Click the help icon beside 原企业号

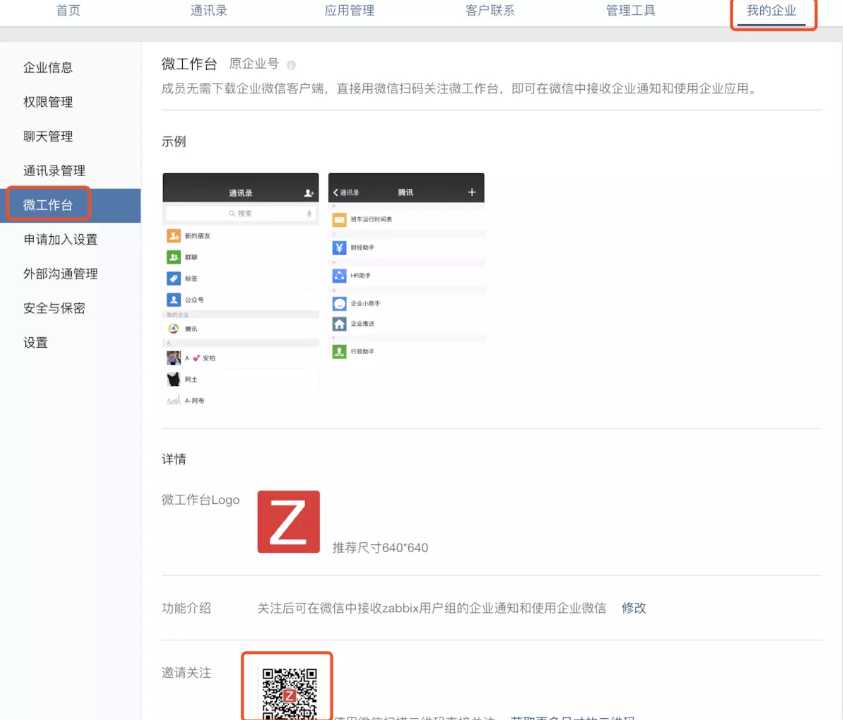[291, 65]
